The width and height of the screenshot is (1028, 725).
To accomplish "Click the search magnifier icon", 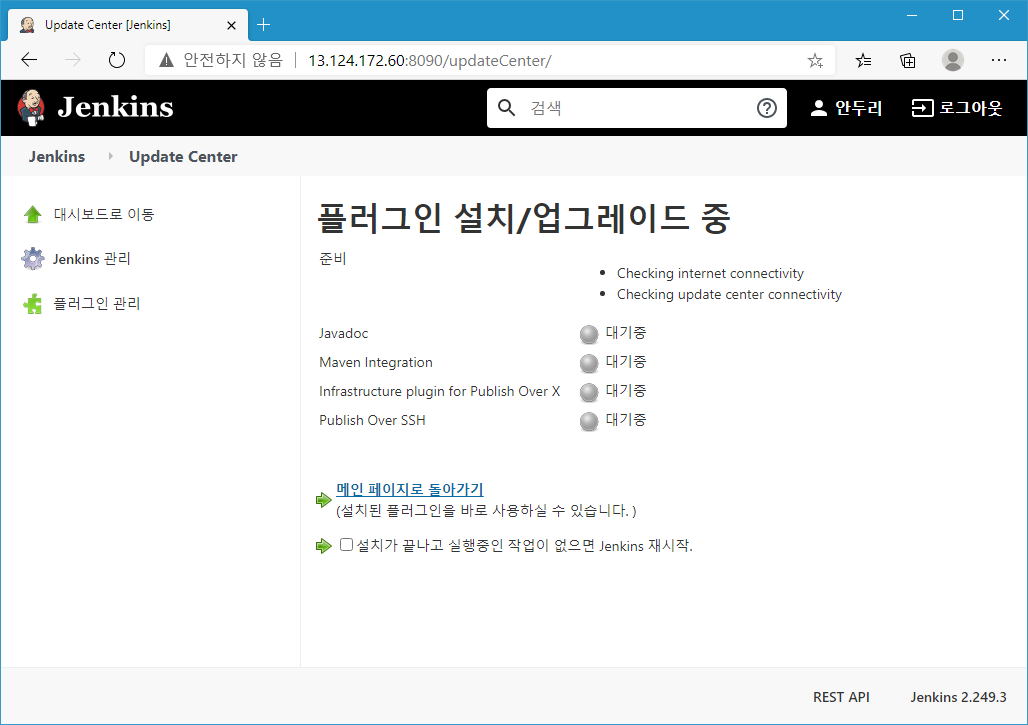I will pyautogui.click(x=506, y=108).
